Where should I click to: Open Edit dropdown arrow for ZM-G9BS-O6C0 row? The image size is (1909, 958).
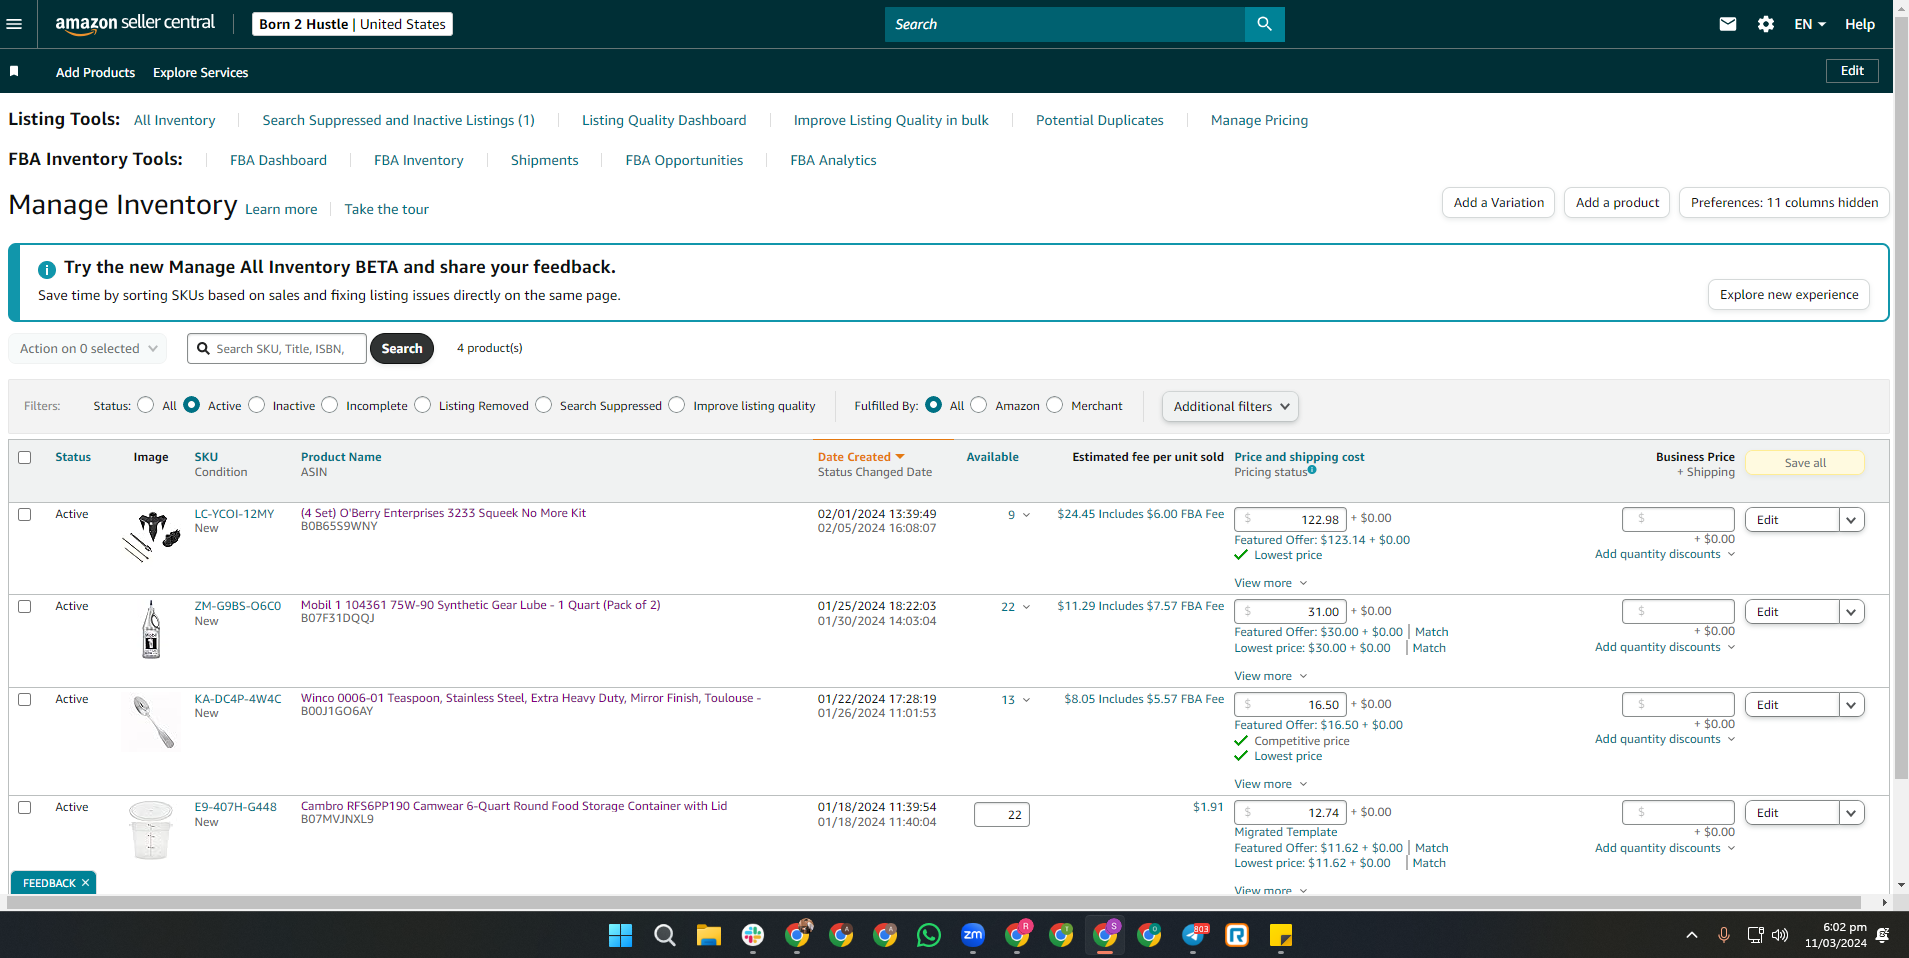(x=1851, y=612)
